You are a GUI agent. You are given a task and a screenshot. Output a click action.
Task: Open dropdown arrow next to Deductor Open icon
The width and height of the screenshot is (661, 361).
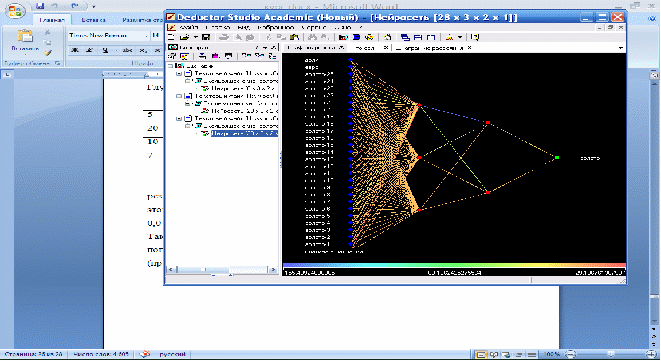(x=195, y=38)
